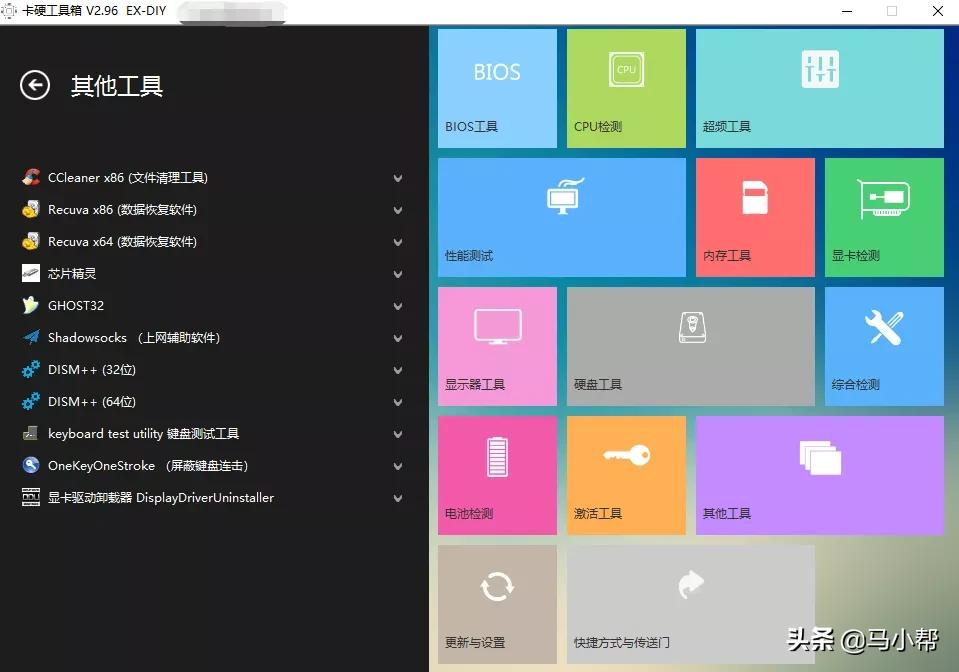This screenshot has height=672, width=959.
Task: Select 显卡检测 (graphics card detection)
Action: [x=883, y=216]
